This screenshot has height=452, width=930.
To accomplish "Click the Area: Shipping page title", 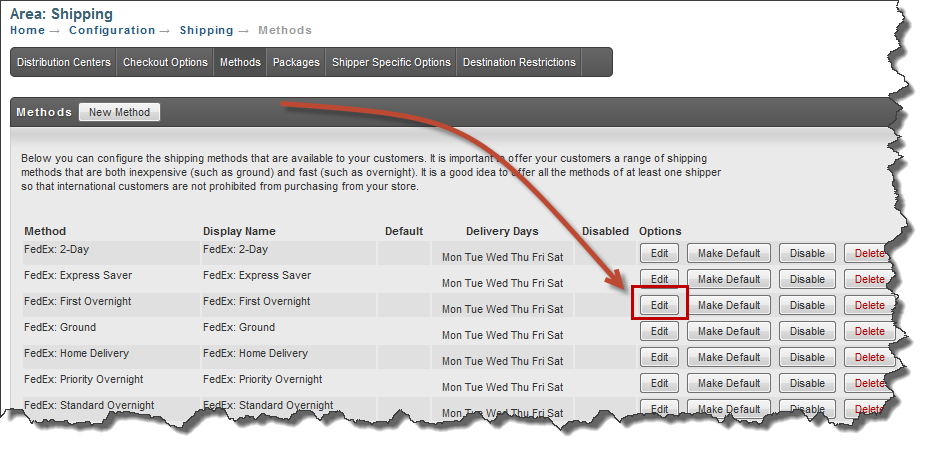I will click(x=61, y=14).
